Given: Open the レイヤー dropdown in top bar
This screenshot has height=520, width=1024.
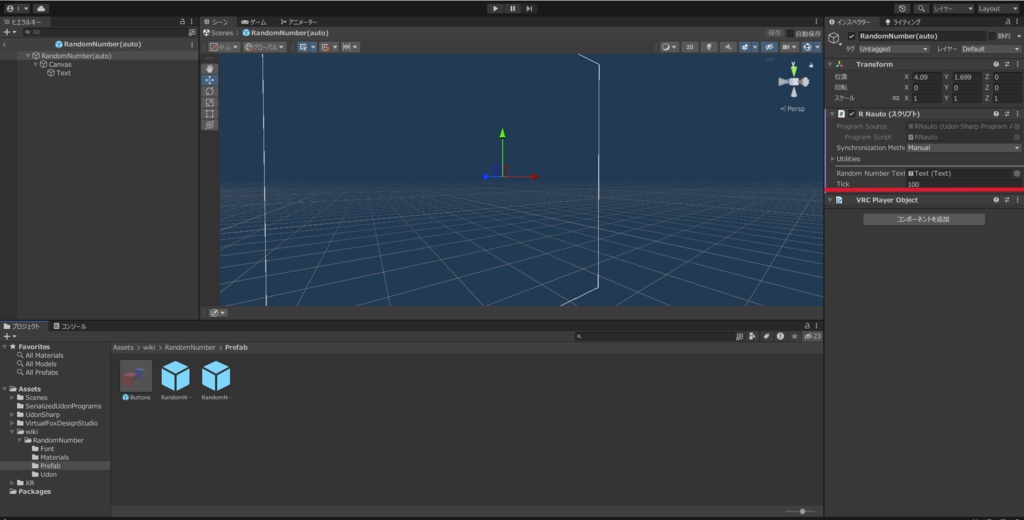Looking at the screenshot, I should tap(953, 8).
